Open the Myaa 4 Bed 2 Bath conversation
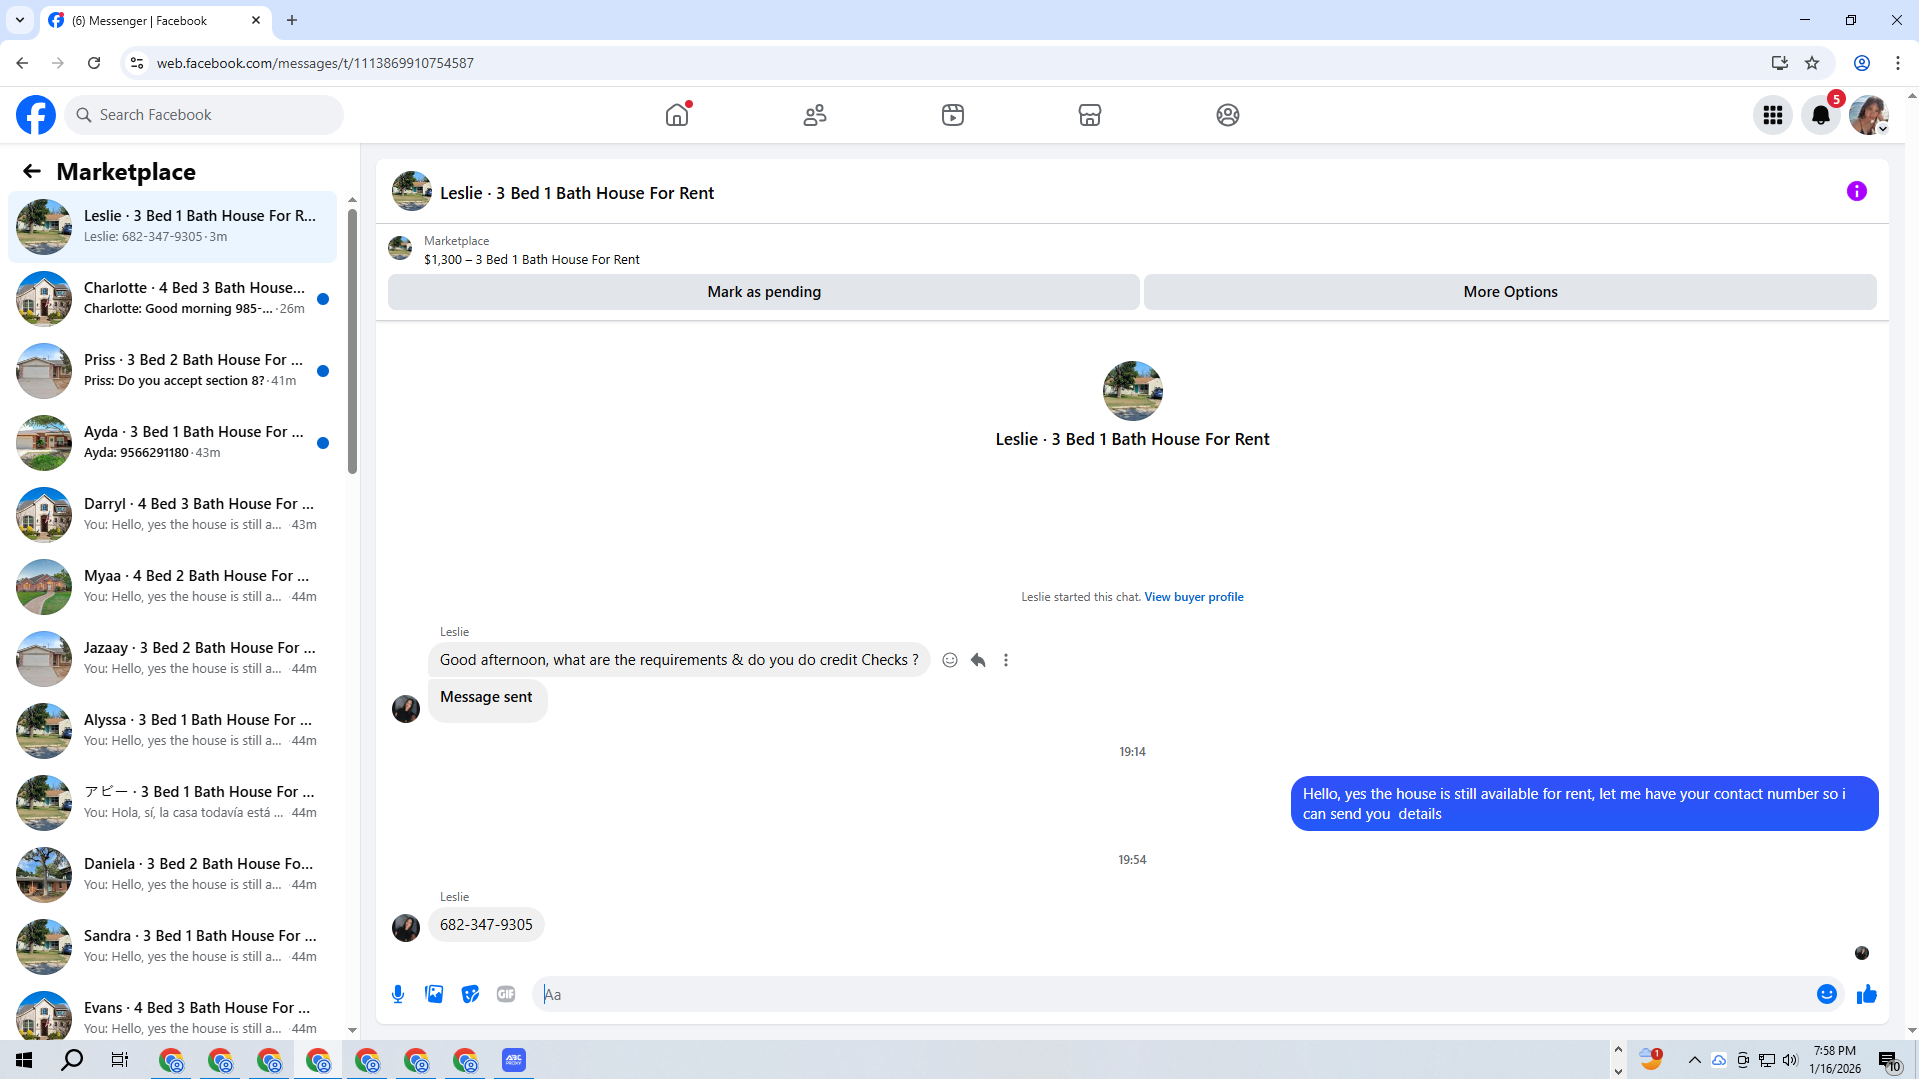 [x=173, y=586]
